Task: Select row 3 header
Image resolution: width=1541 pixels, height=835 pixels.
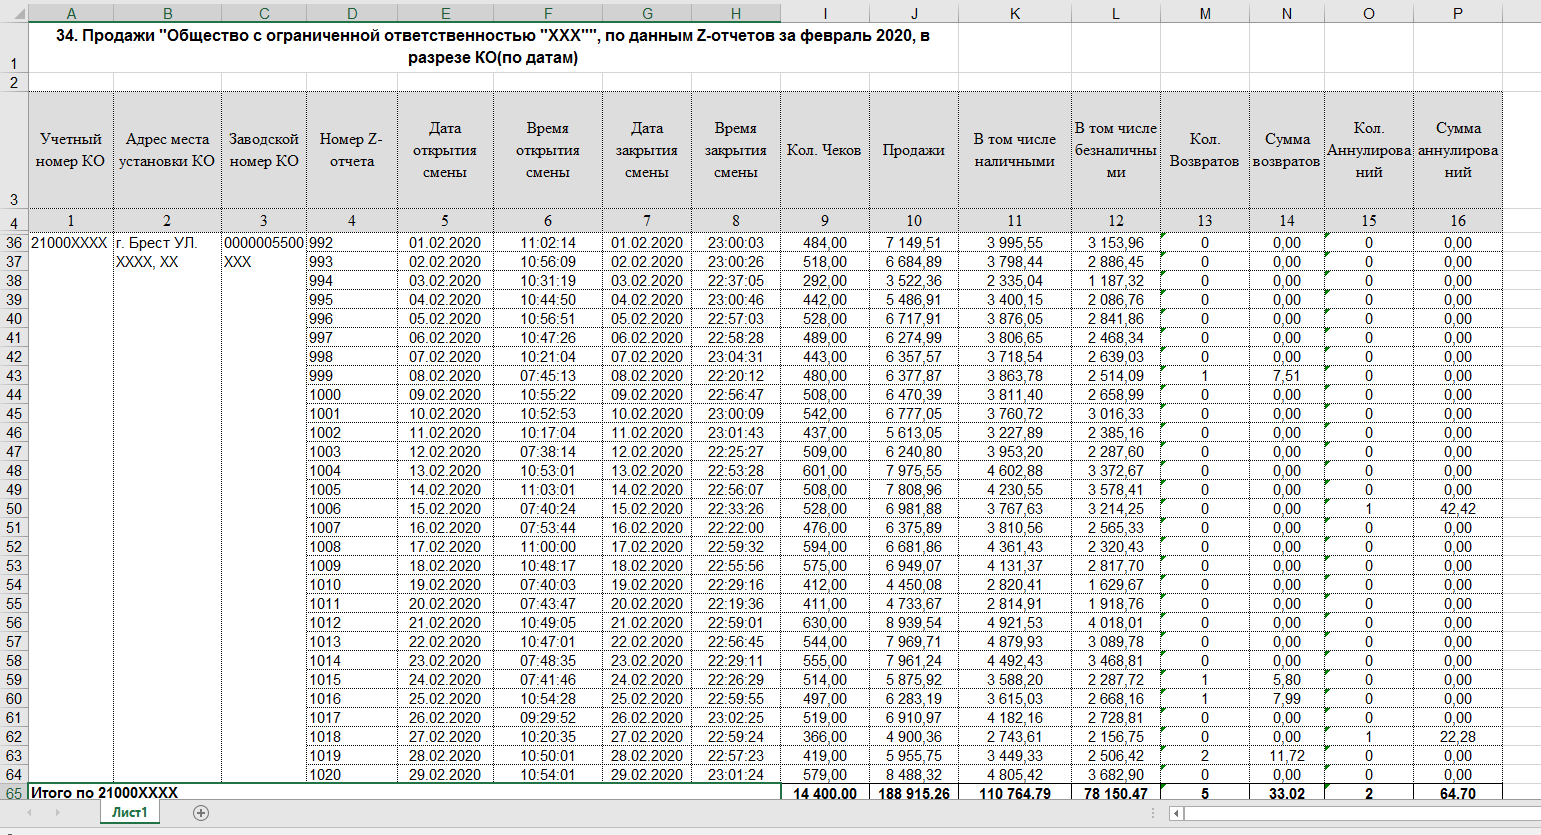Action: (14, 150)
